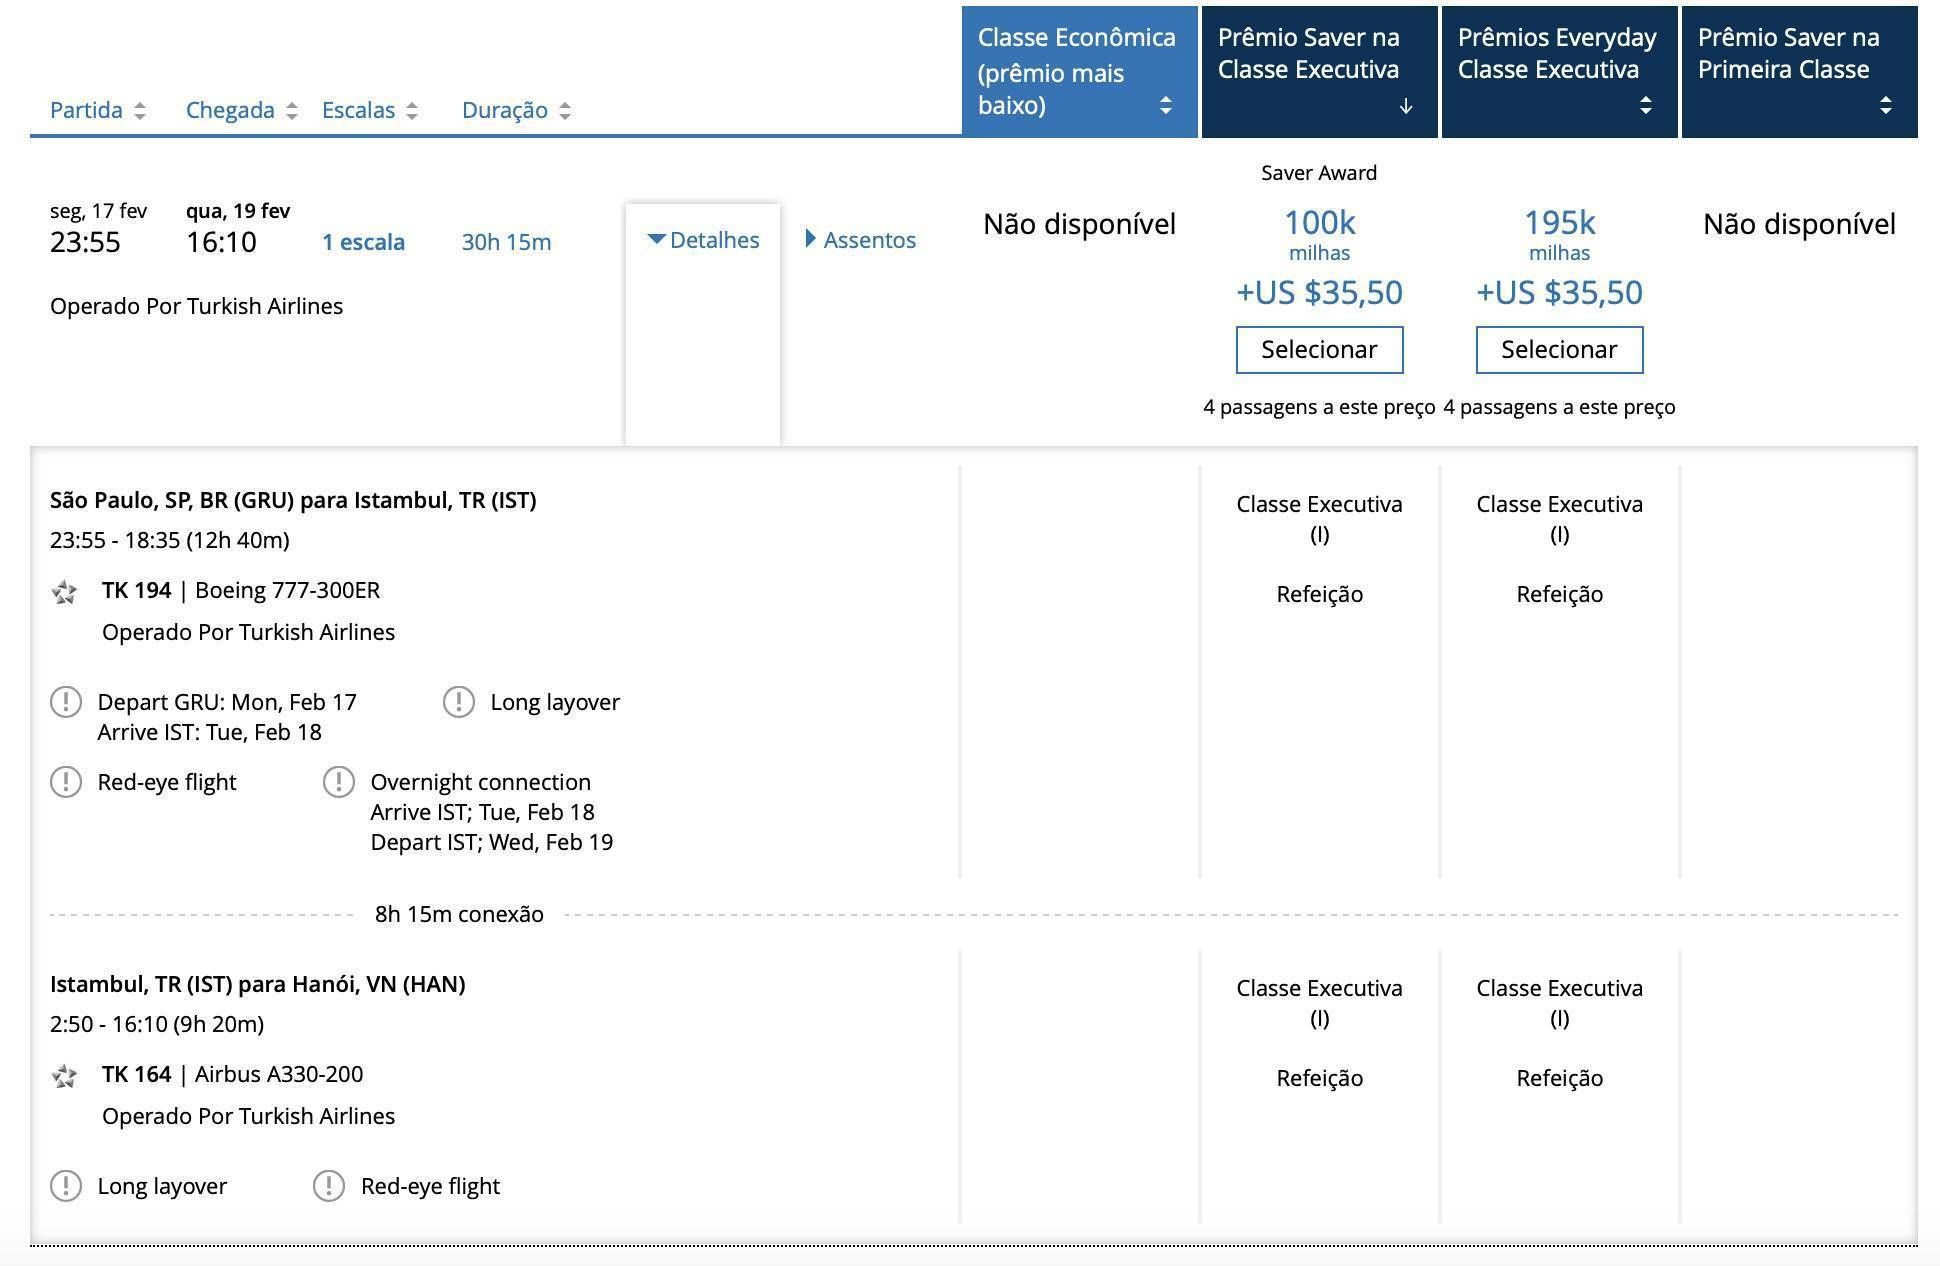Image resolution: width=1940 pixels, height=1266 pixels.
Task: Sort flights by Chegada column
Action: (x=242, y=110)
